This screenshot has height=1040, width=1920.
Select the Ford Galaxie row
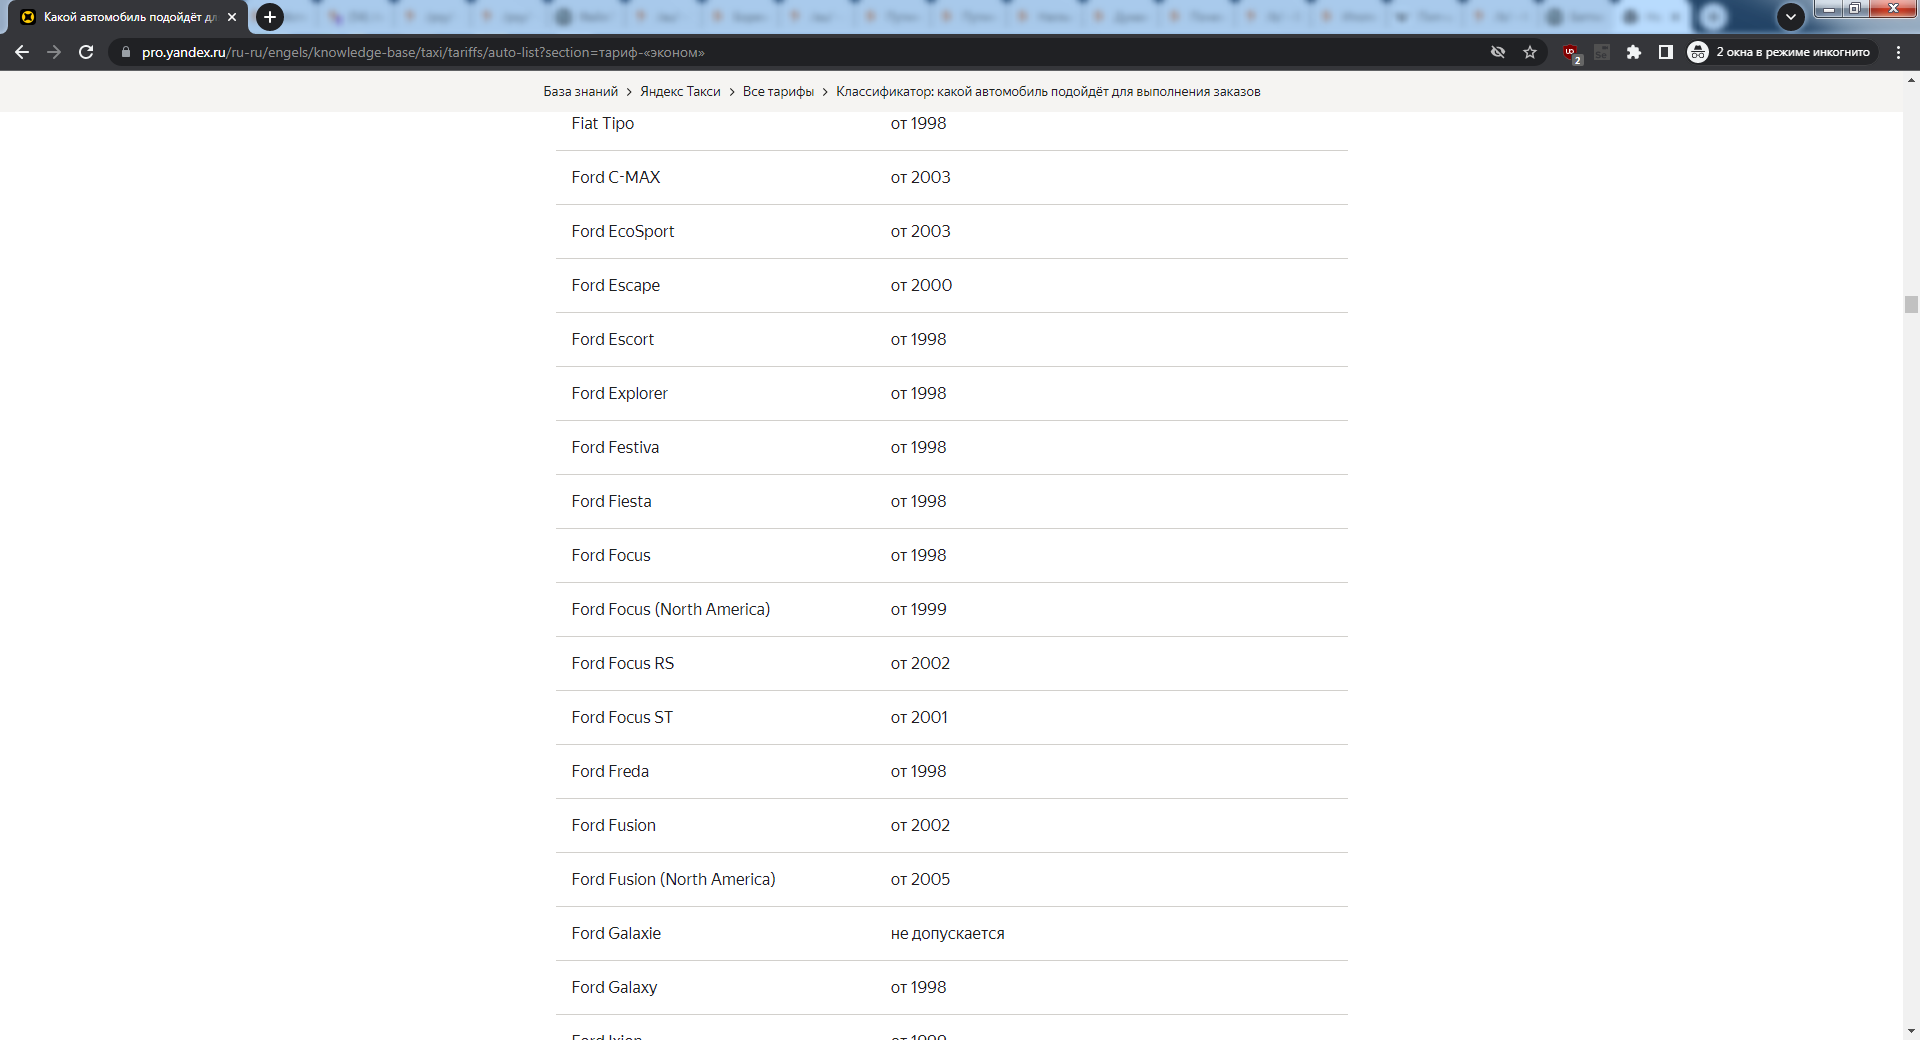[952, 934]
